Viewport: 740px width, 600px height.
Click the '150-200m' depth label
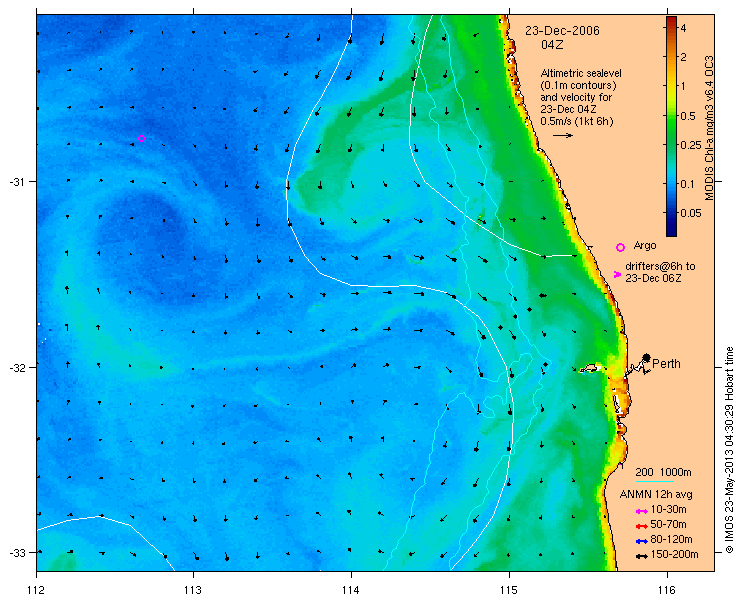pyautogui.click(x=674, y=555)
